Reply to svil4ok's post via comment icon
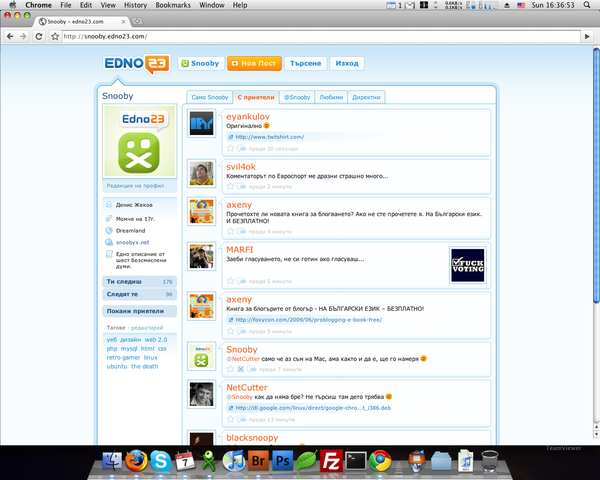Image resolution: width=600 pixels, height=480 pixels. tap(241, 186)
